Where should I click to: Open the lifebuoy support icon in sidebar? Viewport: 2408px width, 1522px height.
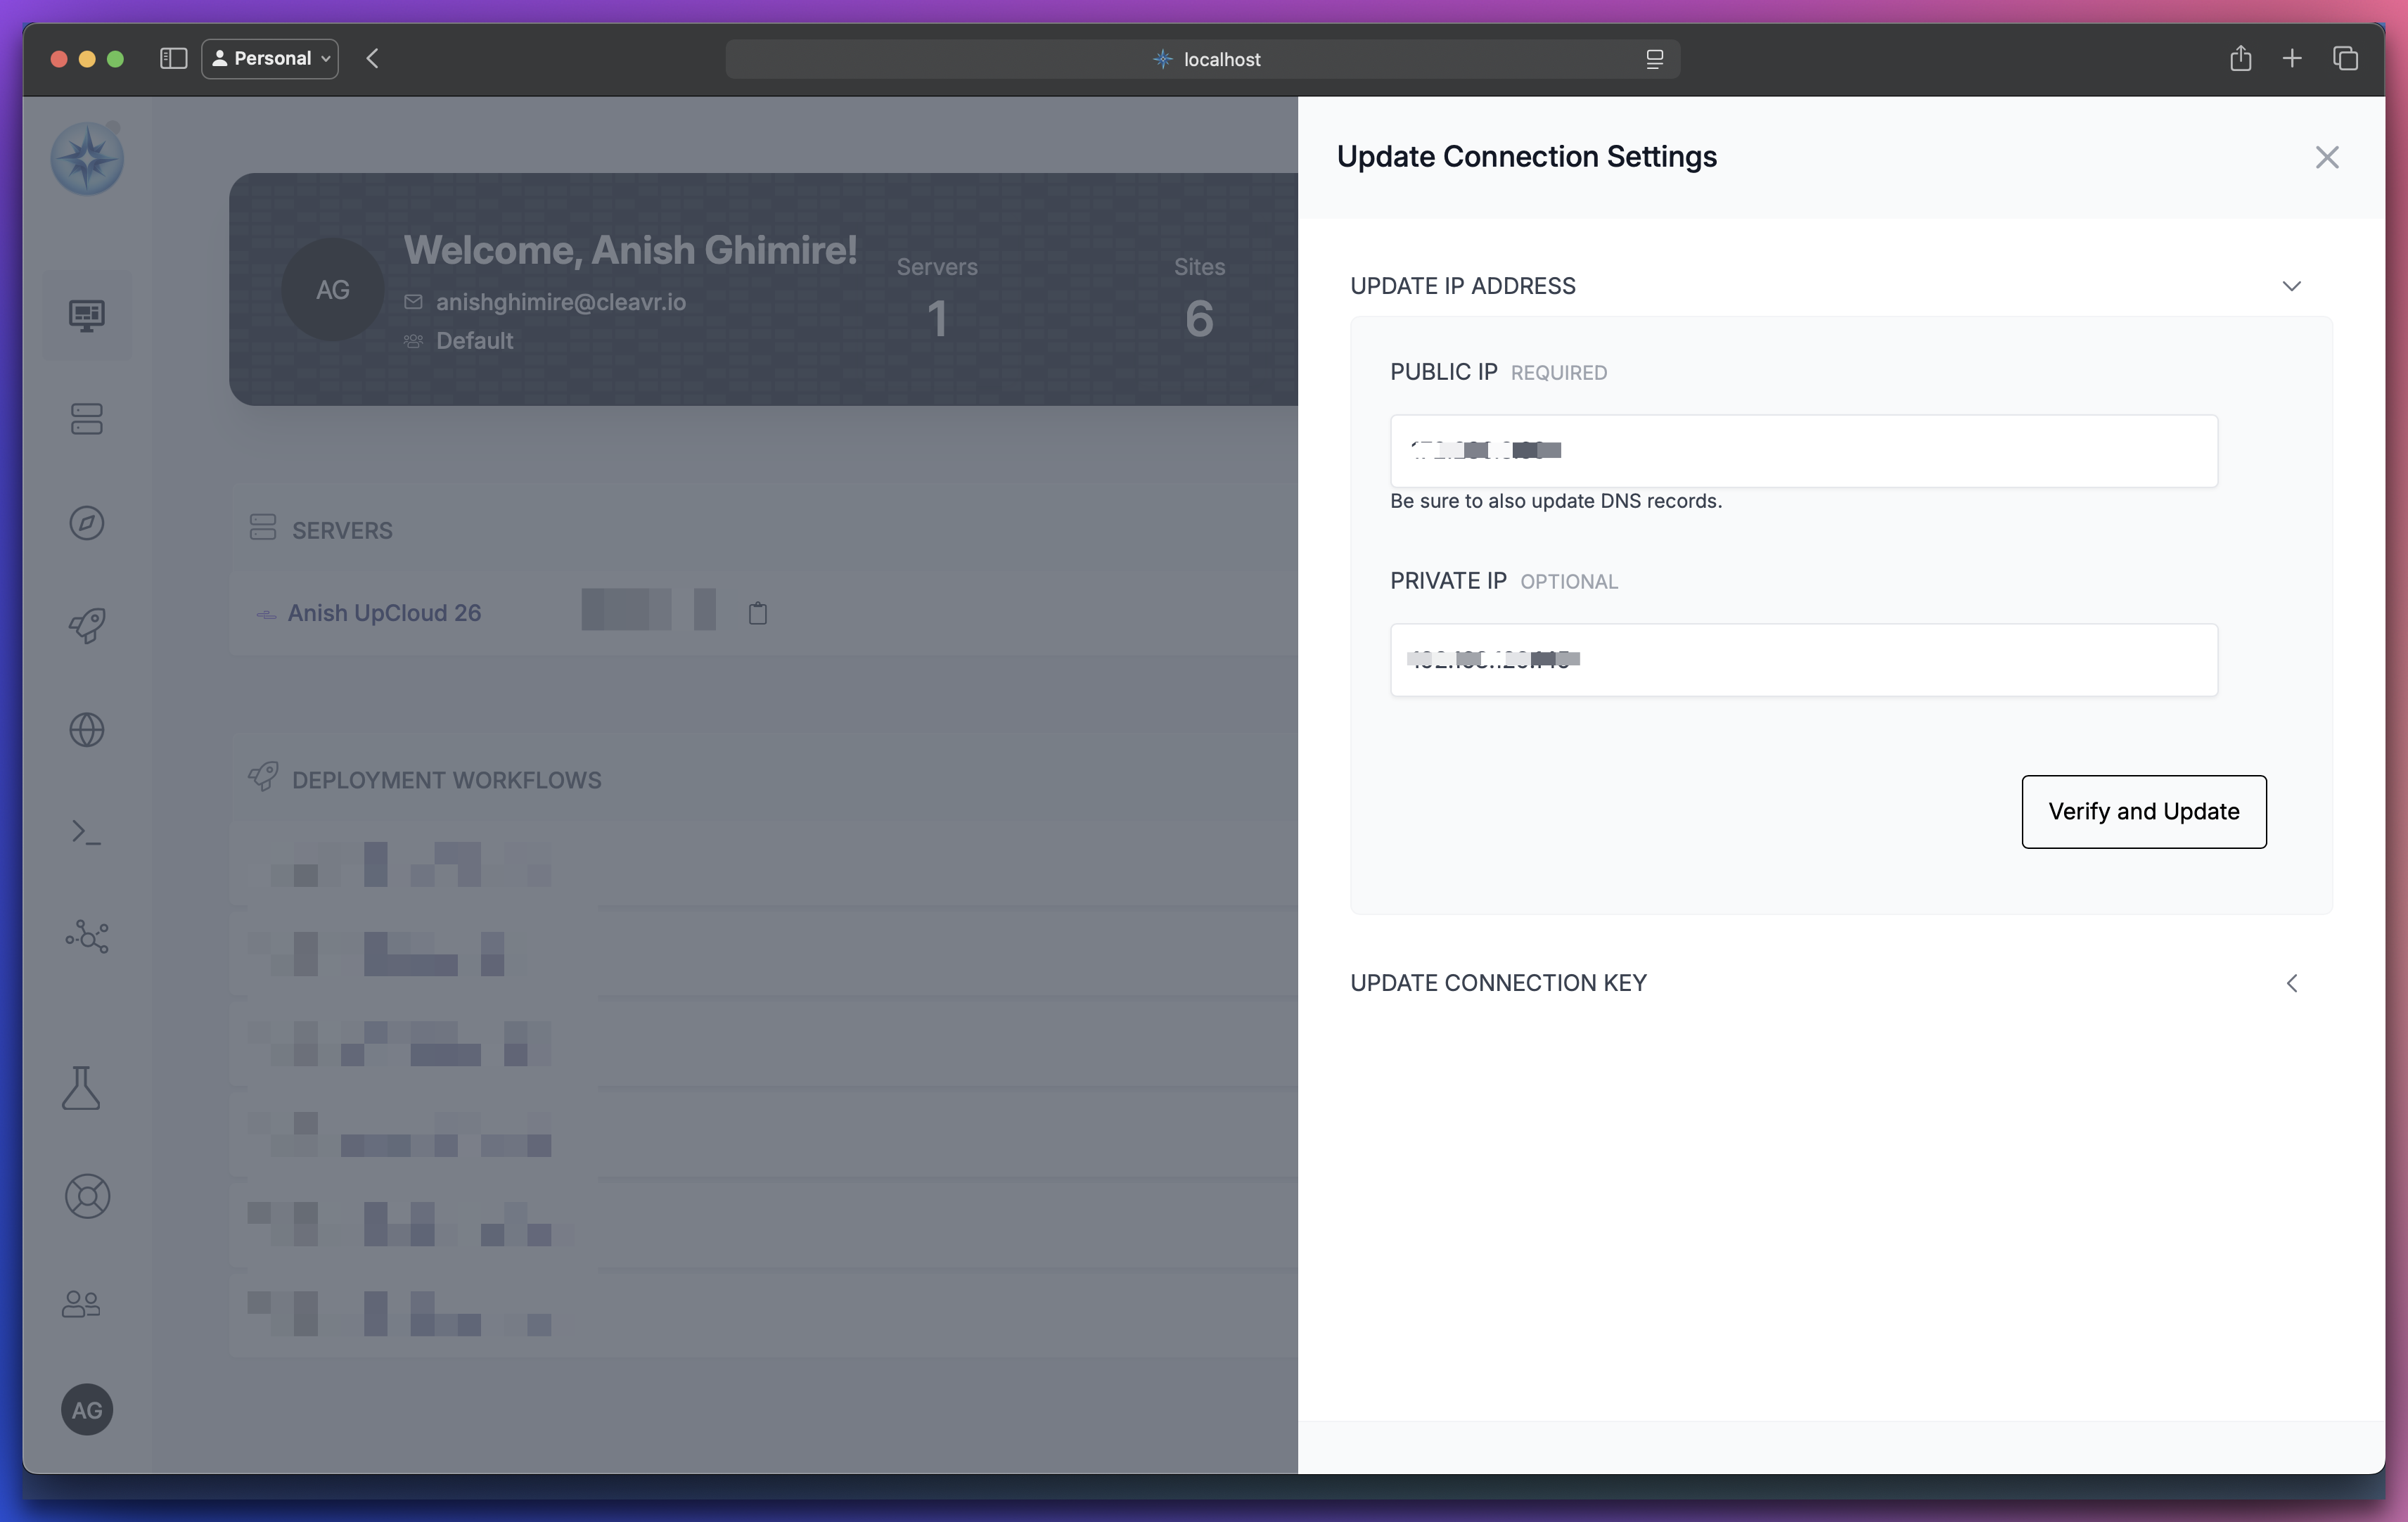[87, 1196]
